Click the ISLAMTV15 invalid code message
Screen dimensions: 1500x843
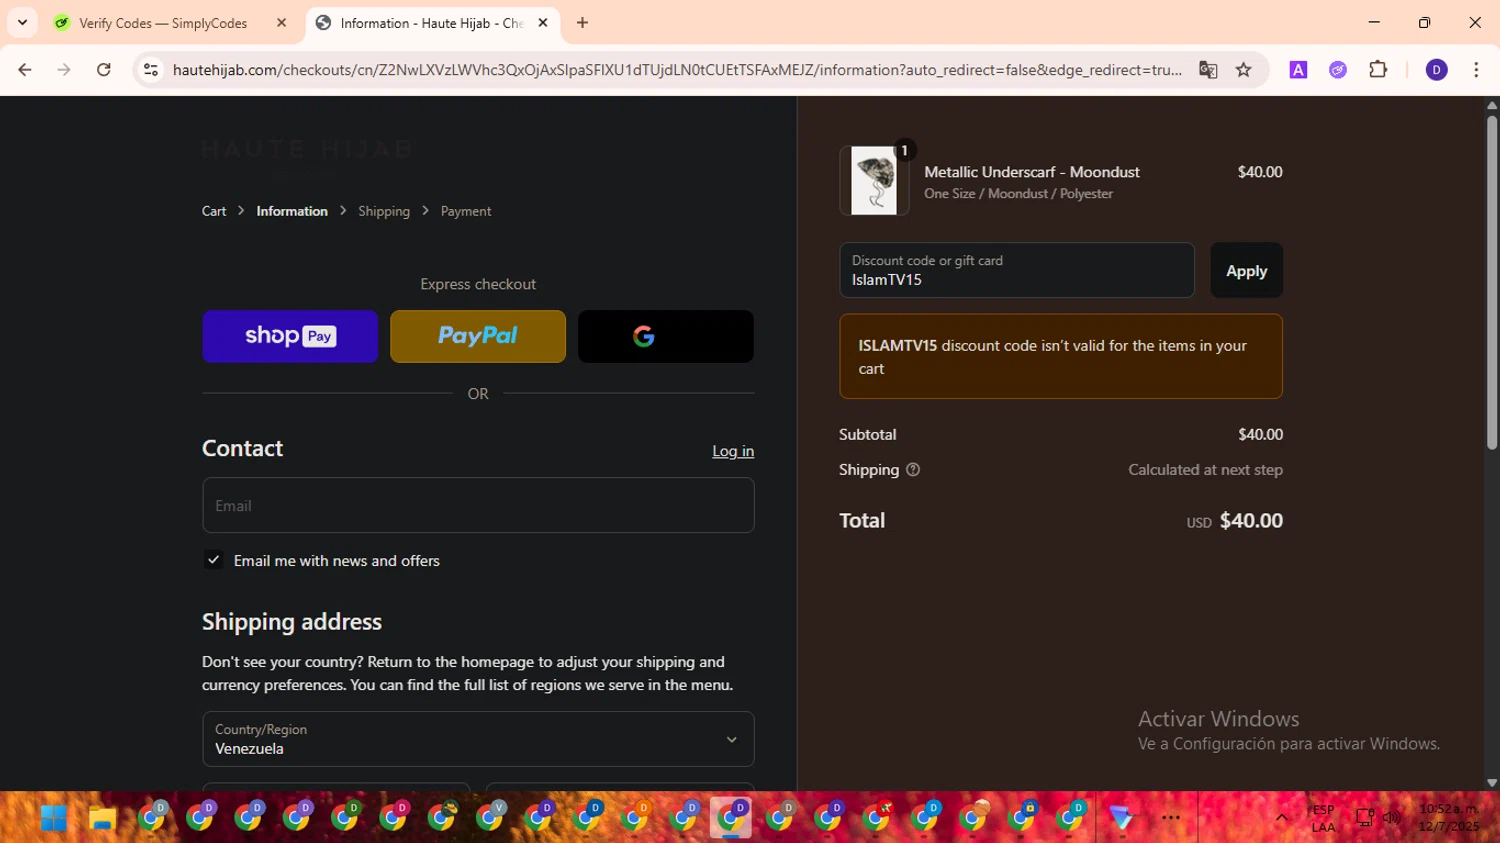pyautogui.click(x=1061, y=357)
